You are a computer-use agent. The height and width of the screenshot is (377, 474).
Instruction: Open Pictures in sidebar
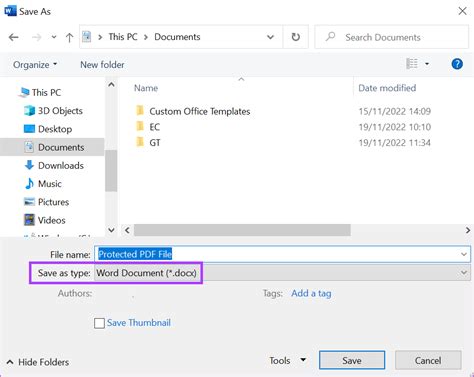[53, 202]
